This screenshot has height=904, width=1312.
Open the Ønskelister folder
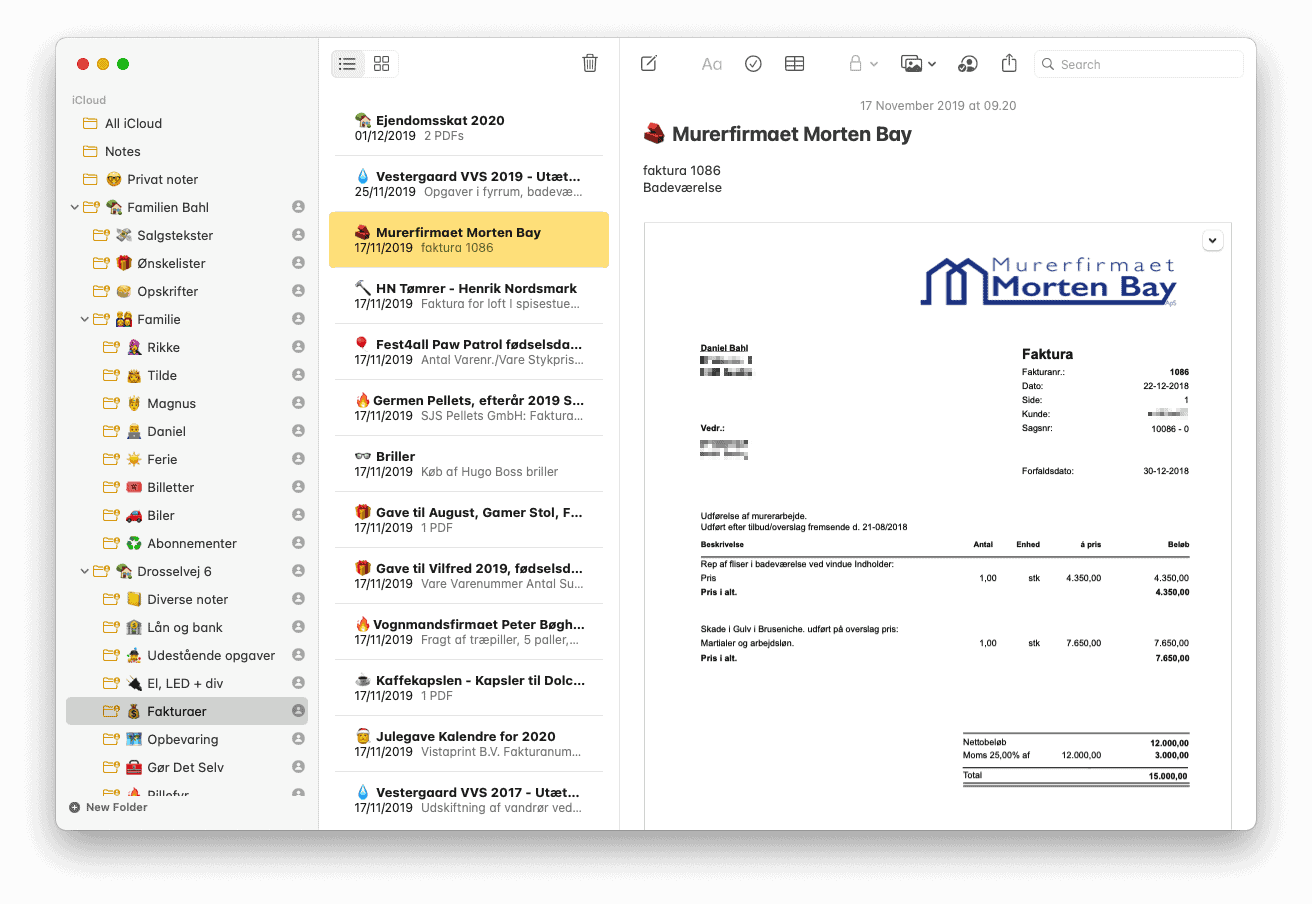[187, 263]
